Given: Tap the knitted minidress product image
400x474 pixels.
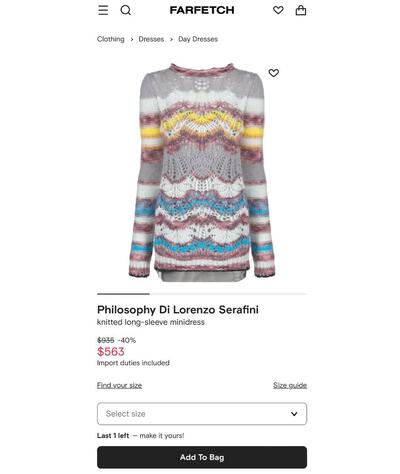Looking at the screenshot, I should (202, 172).
